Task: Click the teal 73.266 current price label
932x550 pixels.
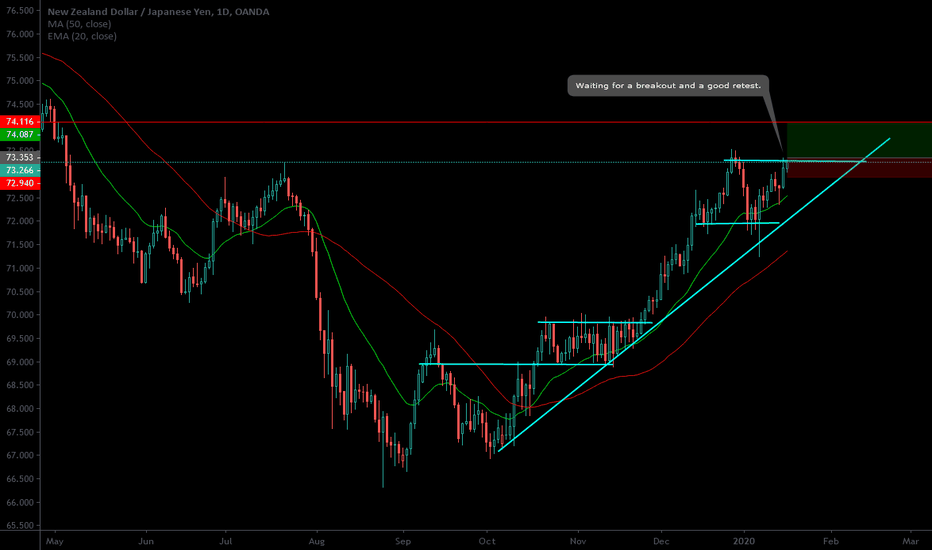Action: (20, 171)
